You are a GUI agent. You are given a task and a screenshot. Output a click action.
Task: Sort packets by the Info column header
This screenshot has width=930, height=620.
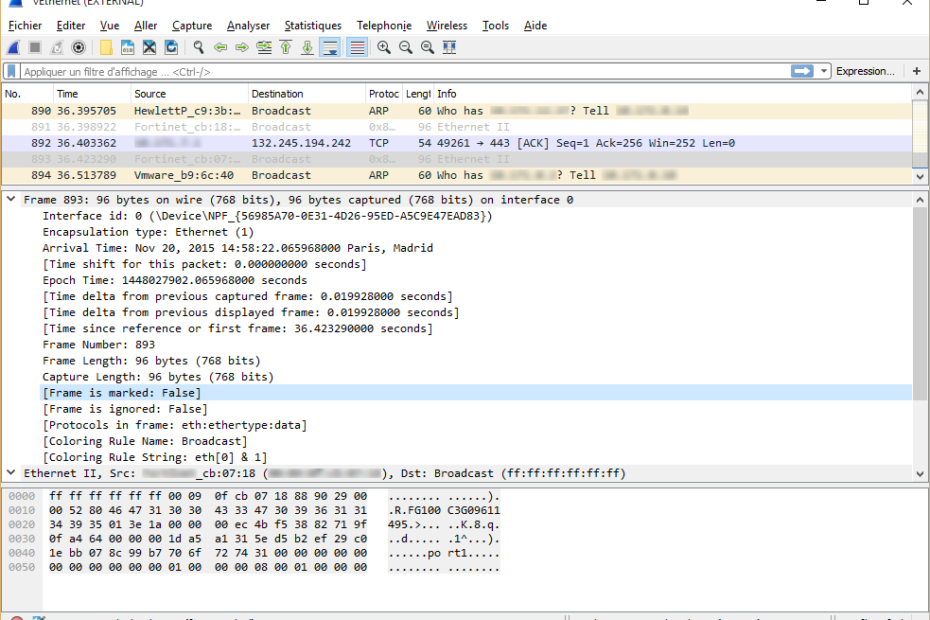coord(673,94)
